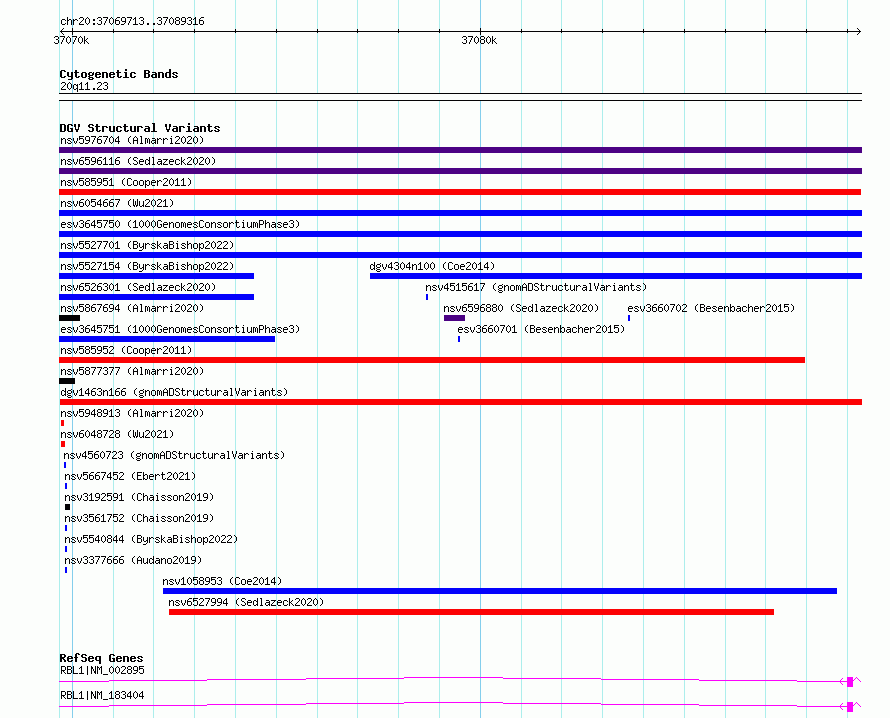Open the nsv585951 (Cooper2011) label
890x718 pixels.
click(x=126, y=182)
